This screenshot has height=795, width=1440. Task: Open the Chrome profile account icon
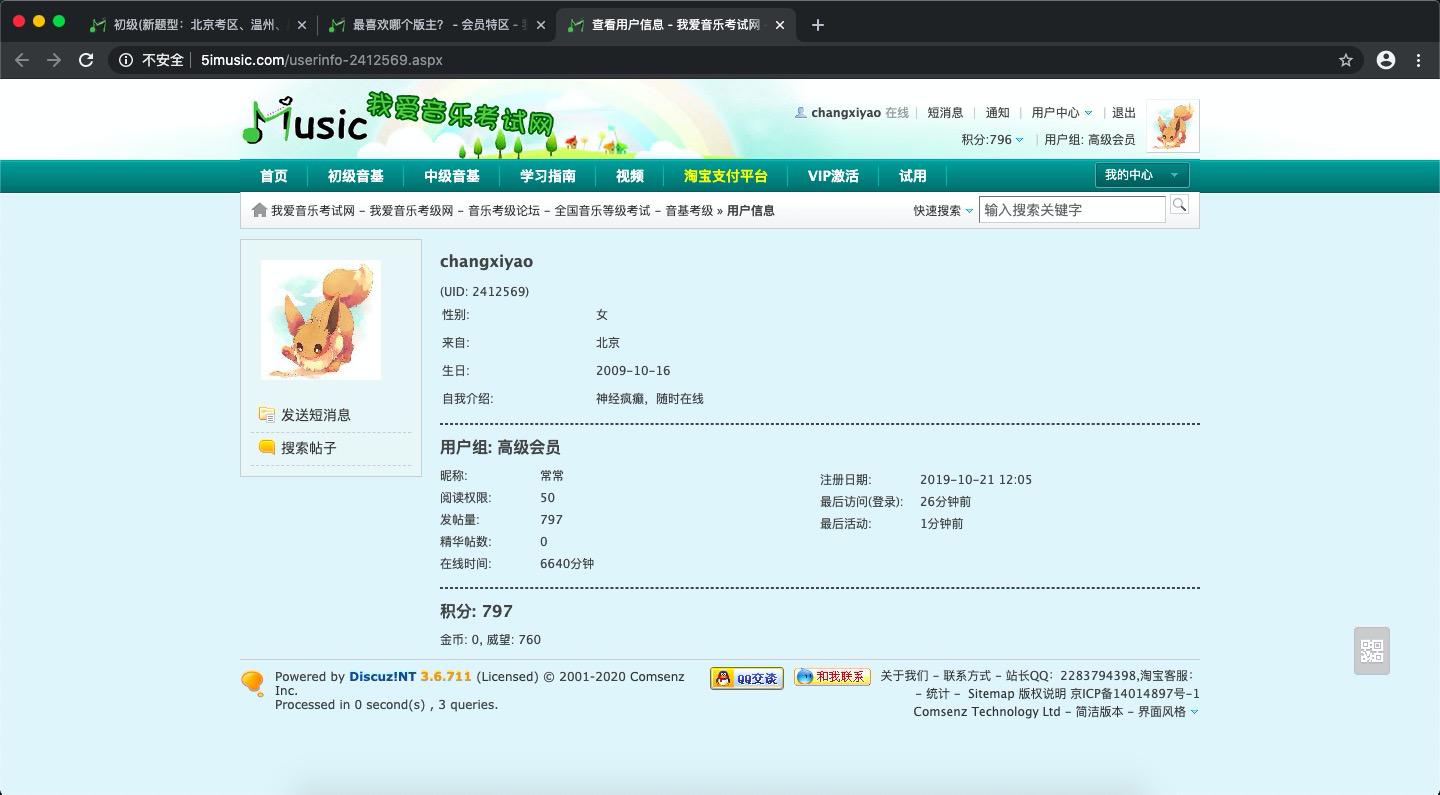tap(1386, 60)
